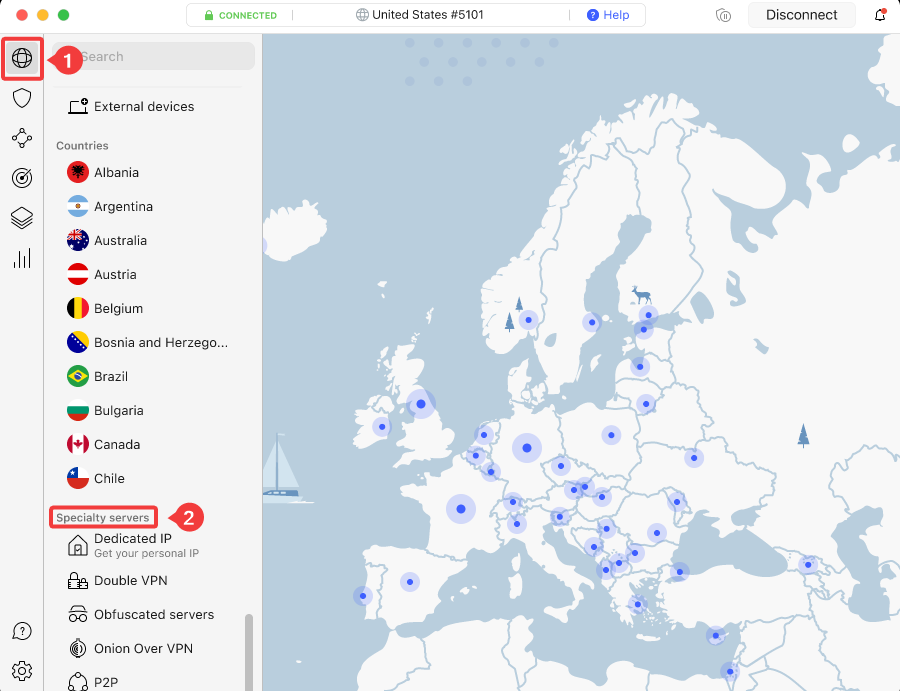Connect to Canada from the countries list
This screenshot has width=900, height=691.
point(119,444)
